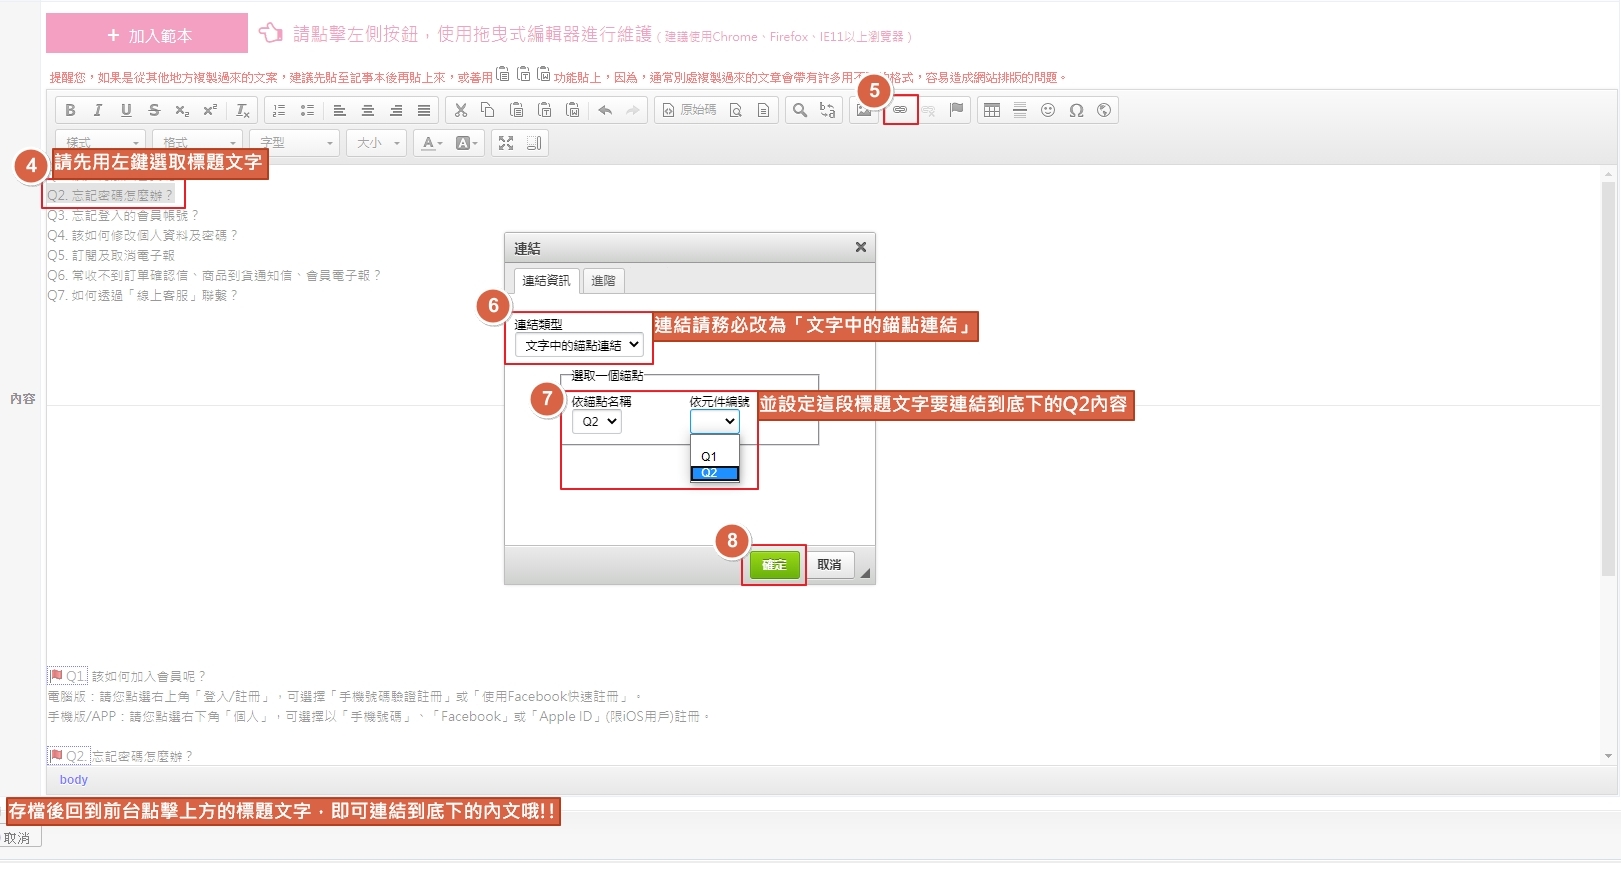Maximize the editor with the fullscreen icon
The height and width of the screenshot is (876, 1621).
[x=506, y=143]
